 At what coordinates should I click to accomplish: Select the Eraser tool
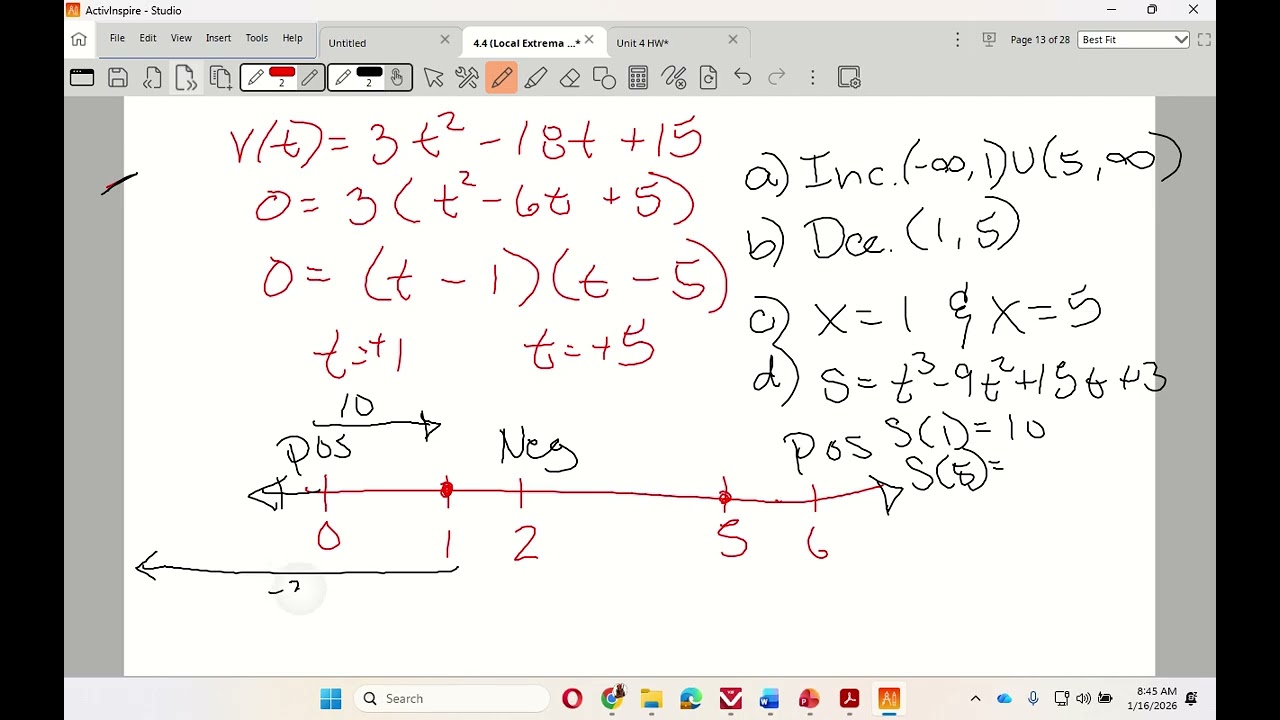(x=570, y=78)
